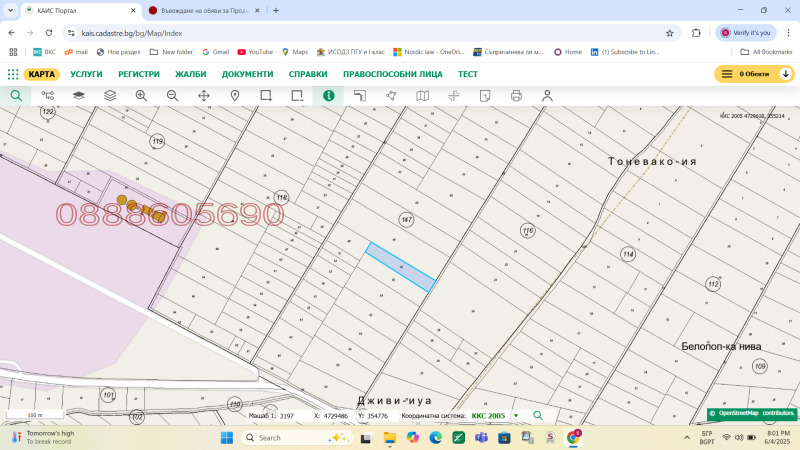Activate rectangle add-selection tool
800x450 pixels.
[266, 96]
